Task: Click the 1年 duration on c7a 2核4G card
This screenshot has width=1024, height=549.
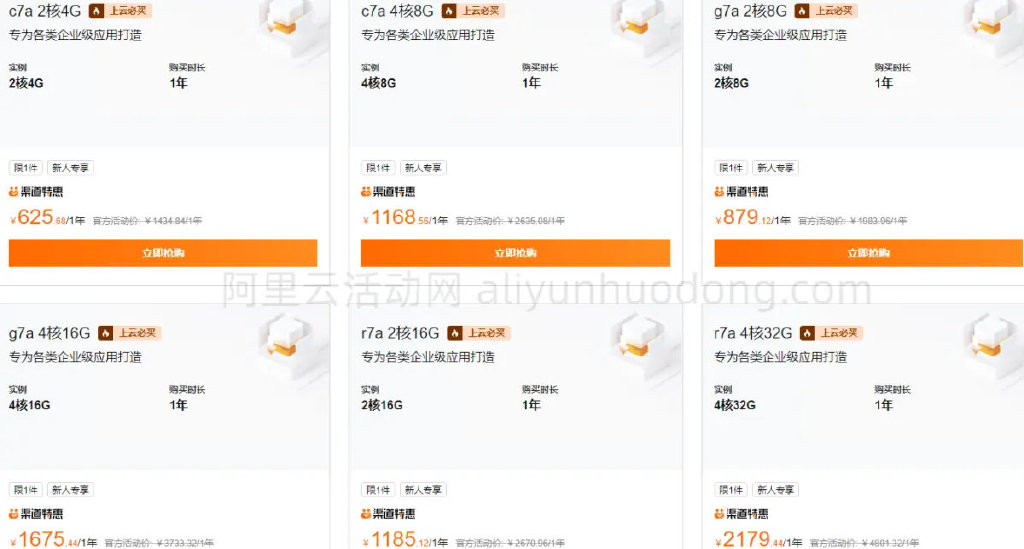Action: click(x=178, y=83)
